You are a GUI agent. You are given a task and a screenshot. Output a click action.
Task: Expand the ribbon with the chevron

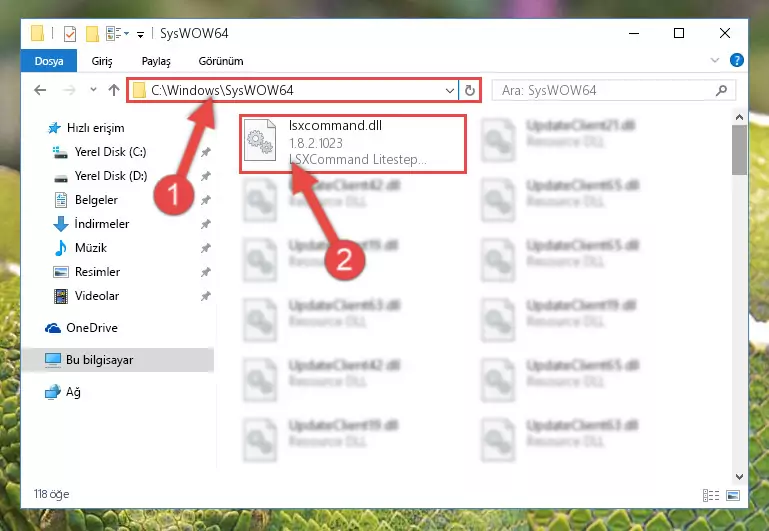tap(715, 60)
